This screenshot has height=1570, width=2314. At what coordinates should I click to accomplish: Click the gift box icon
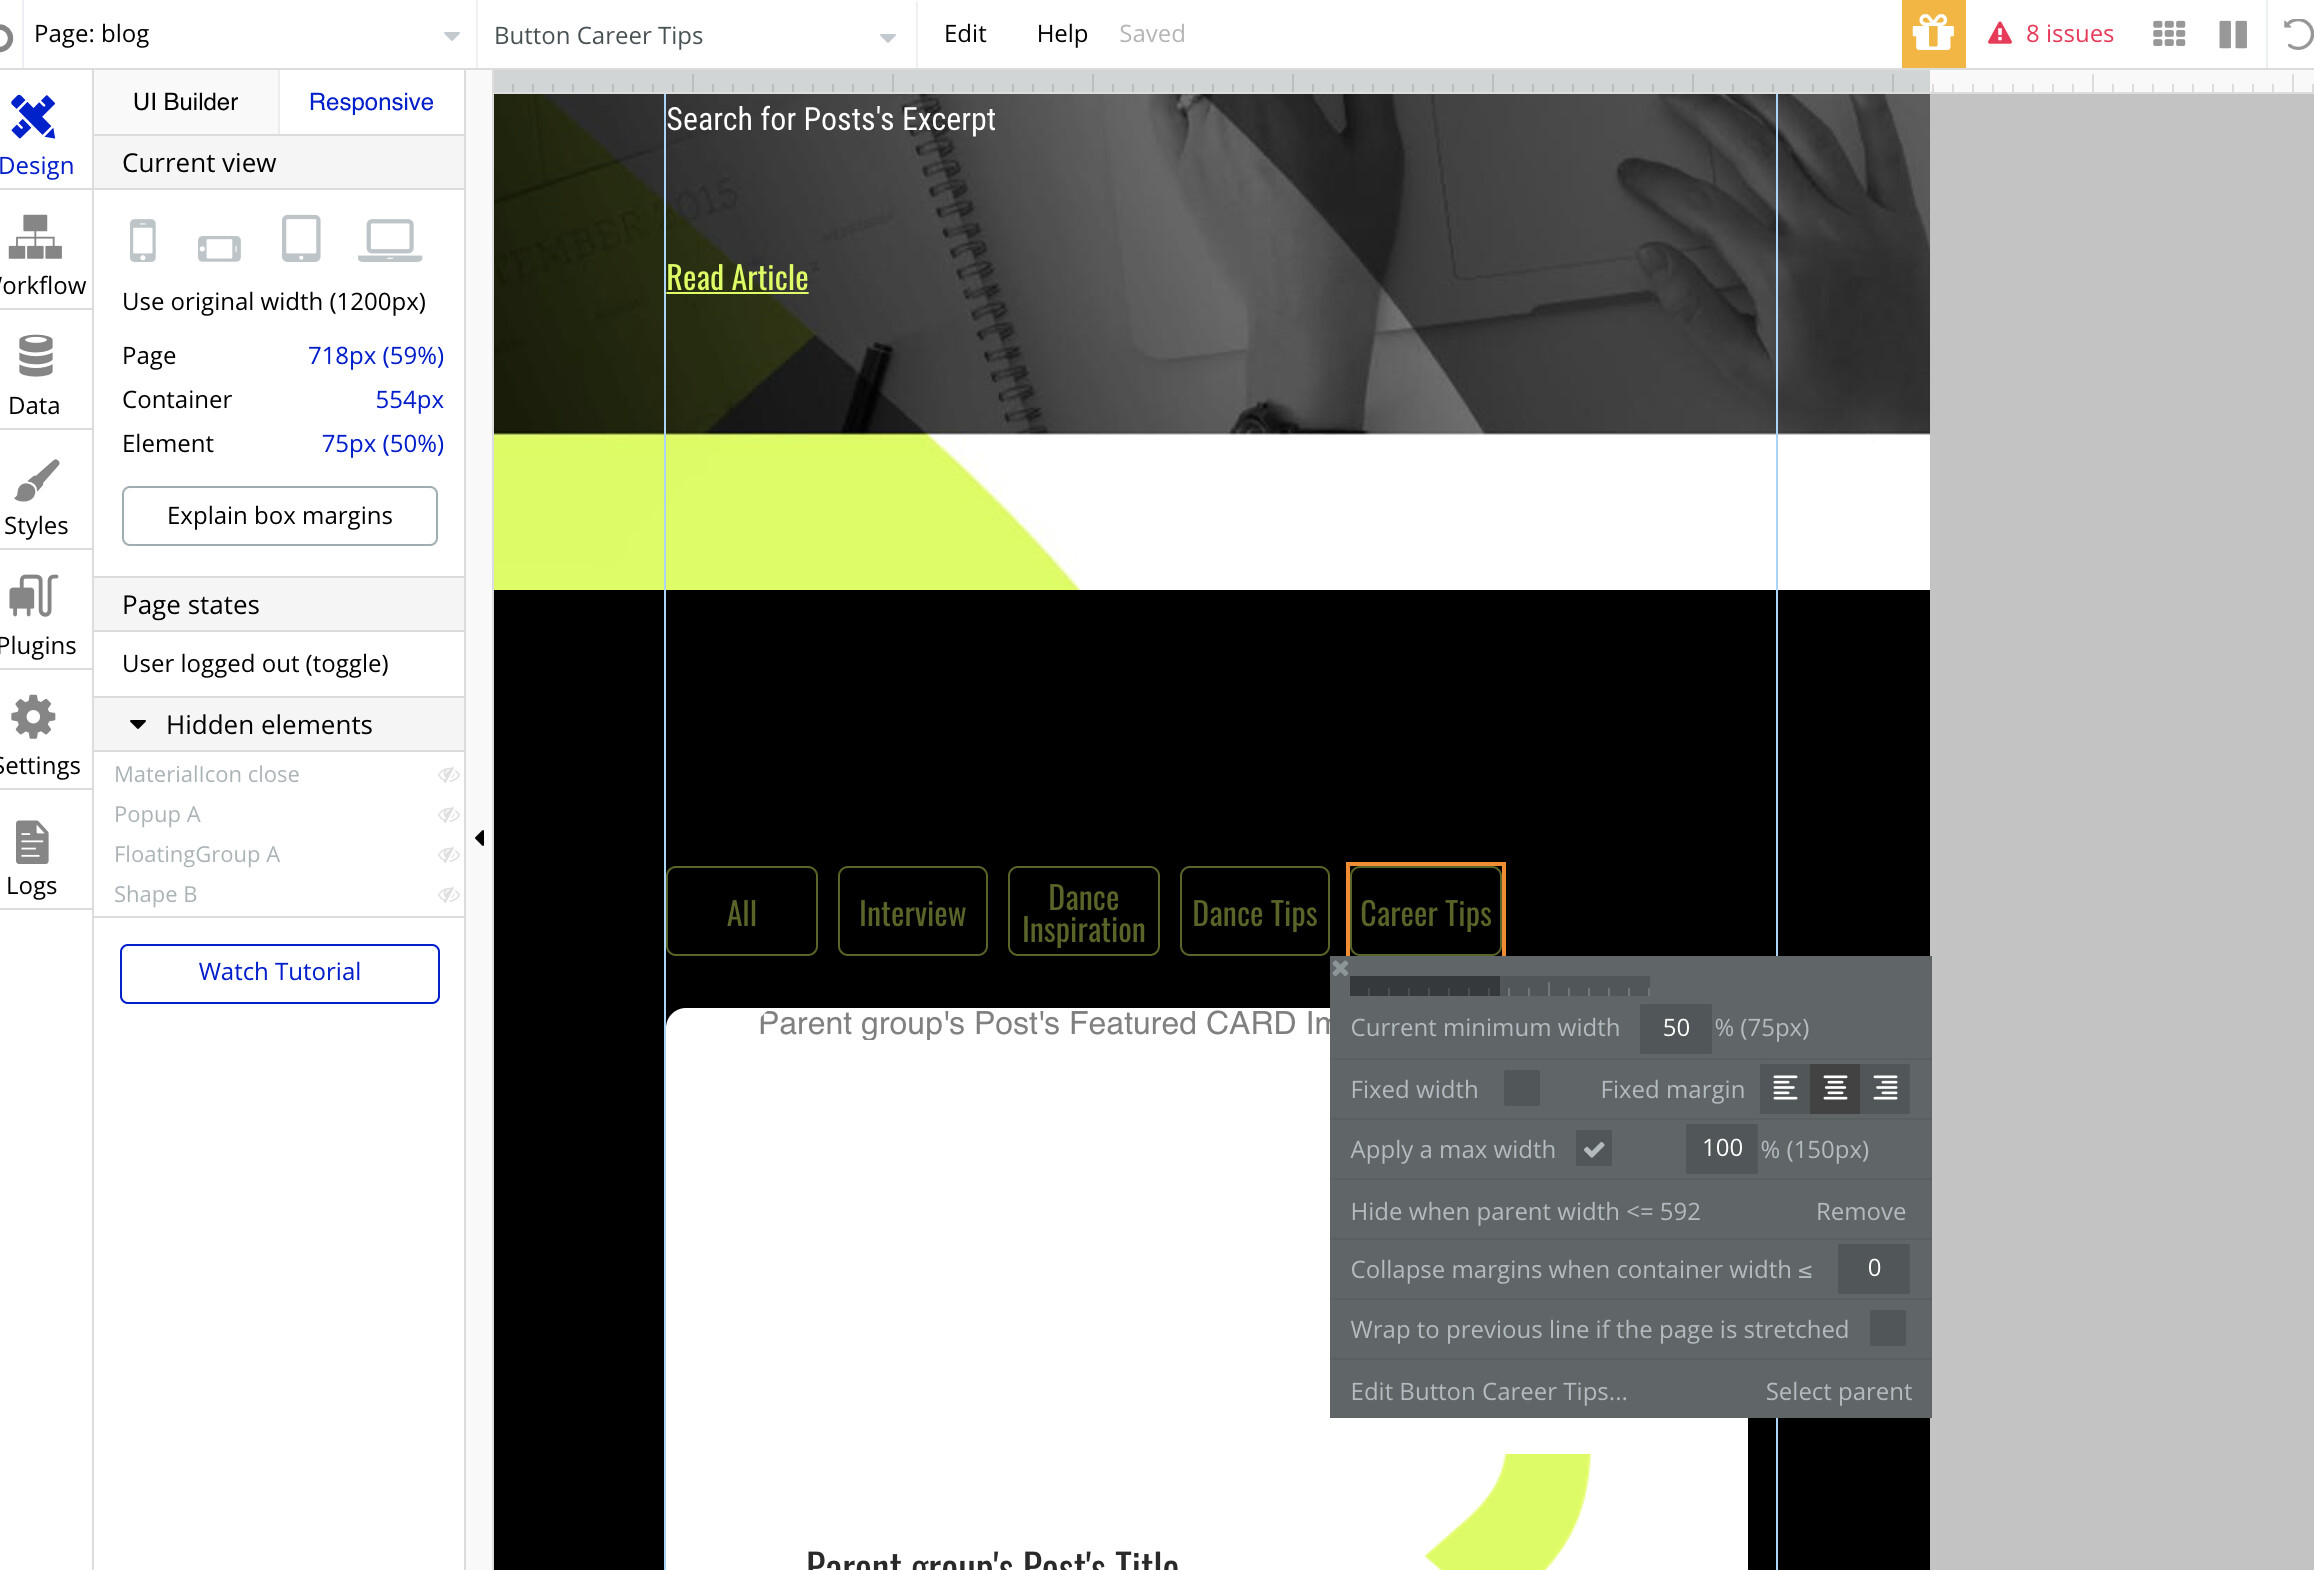pyautogui.click(x=1933, y=34)
